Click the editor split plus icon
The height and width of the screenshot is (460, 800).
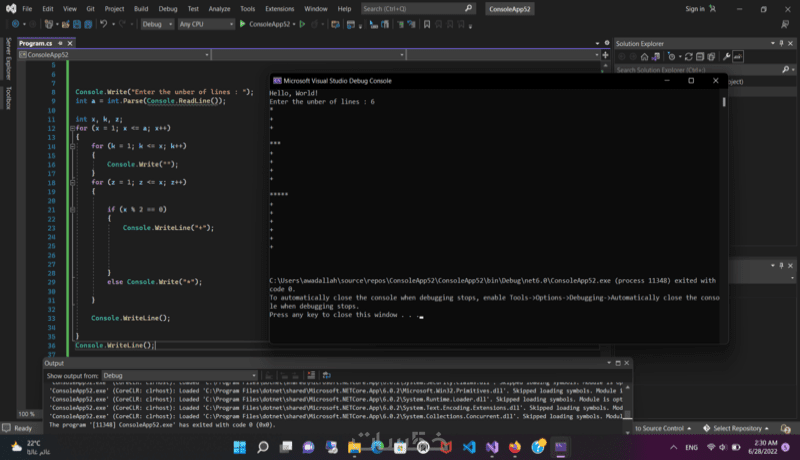pyautogui.click(x=605, y=55)
